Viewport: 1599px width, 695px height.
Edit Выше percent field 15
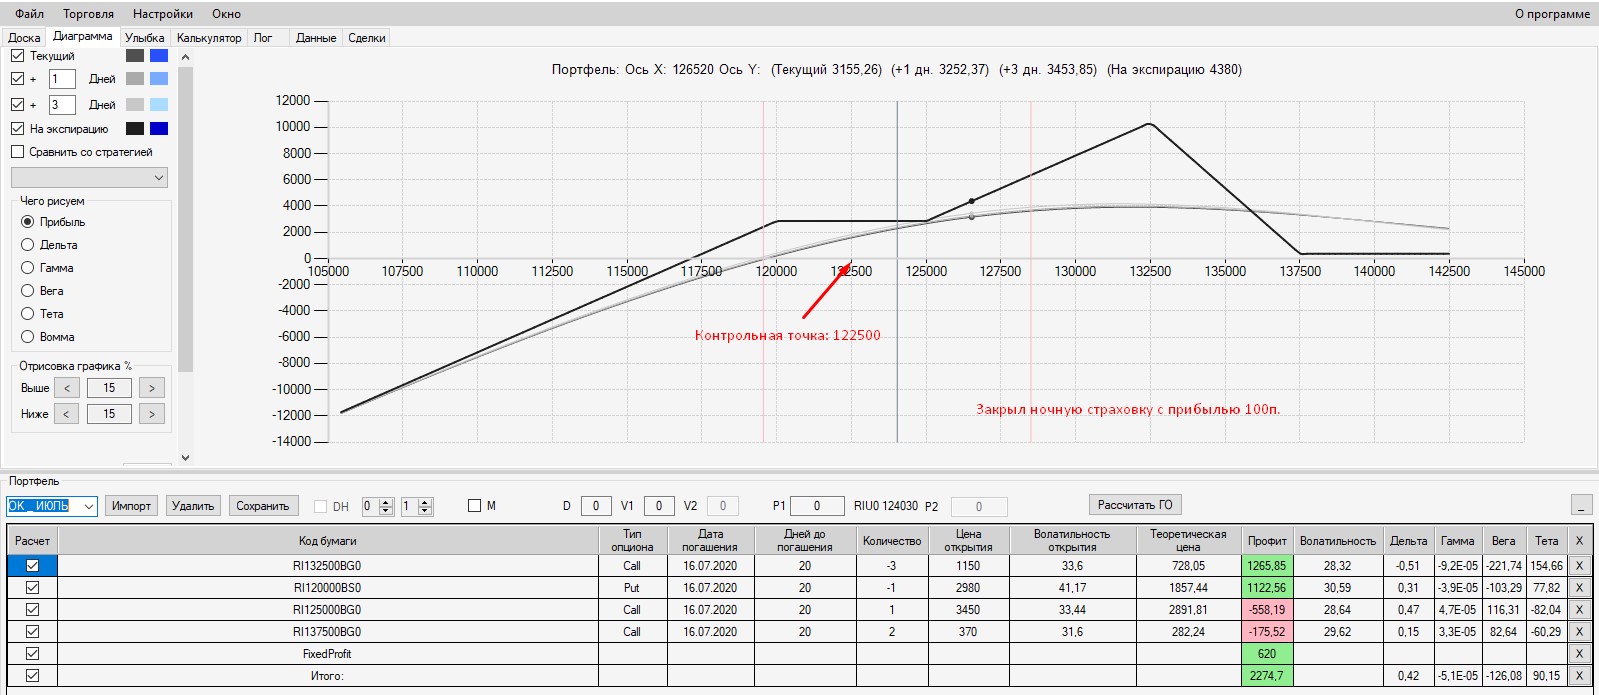(x=109, y=388)
